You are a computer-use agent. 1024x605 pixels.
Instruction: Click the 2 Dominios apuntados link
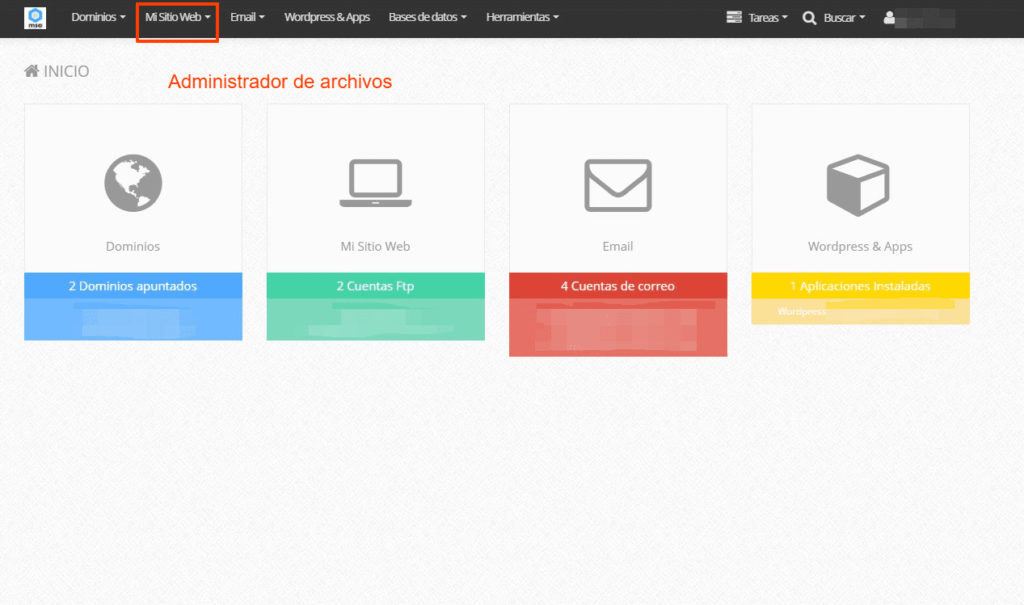tap(132, 285)
